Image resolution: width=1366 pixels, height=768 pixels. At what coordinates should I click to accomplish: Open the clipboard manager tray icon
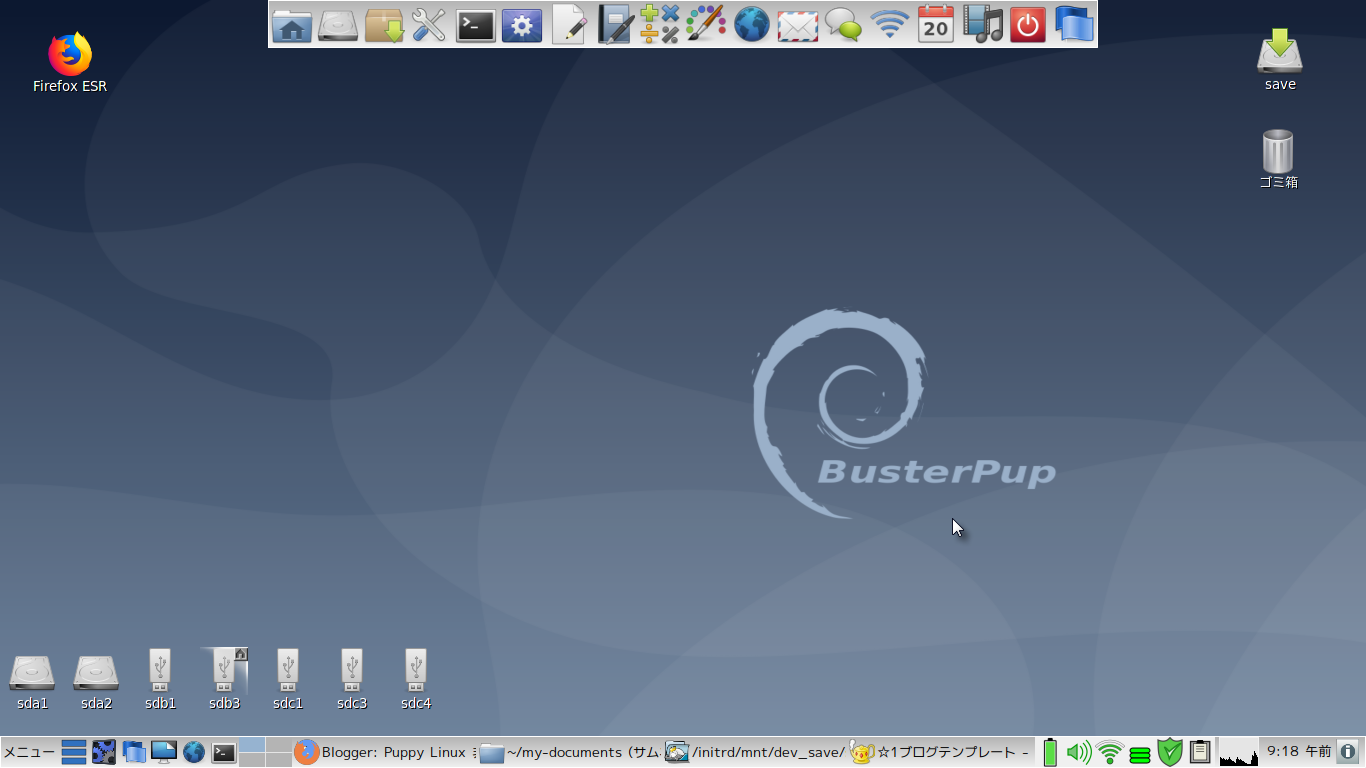coord(1201,752)
